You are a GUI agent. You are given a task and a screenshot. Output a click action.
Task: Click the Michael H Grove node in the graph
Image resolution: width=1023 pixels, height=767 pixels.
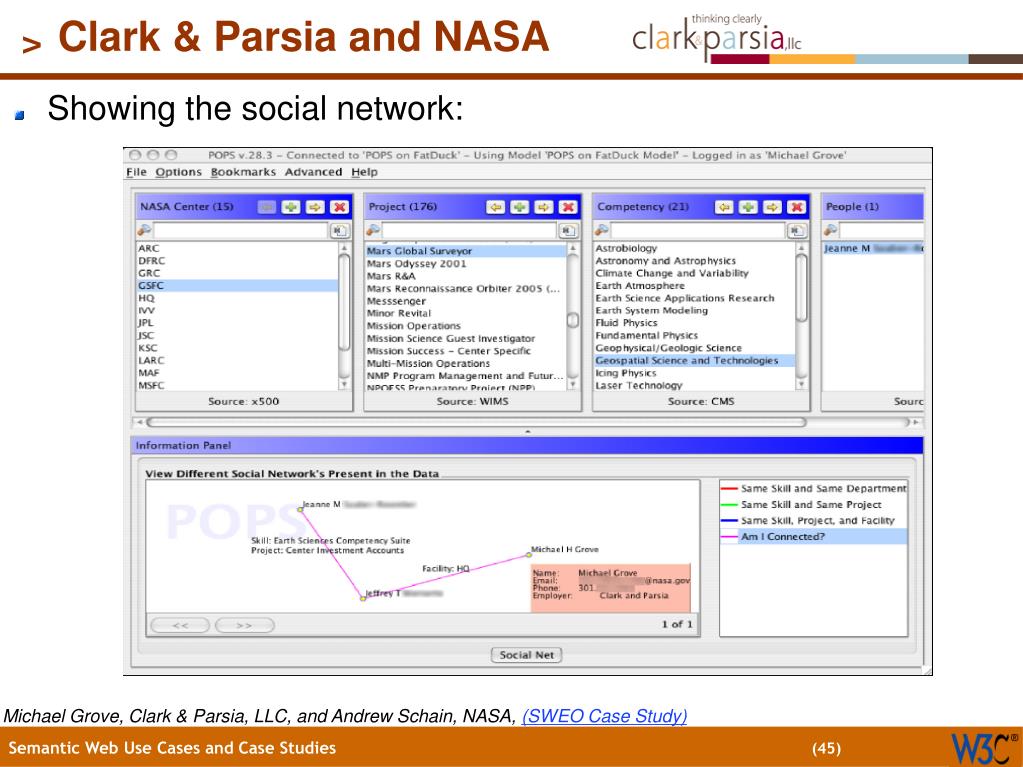point(529,555)
